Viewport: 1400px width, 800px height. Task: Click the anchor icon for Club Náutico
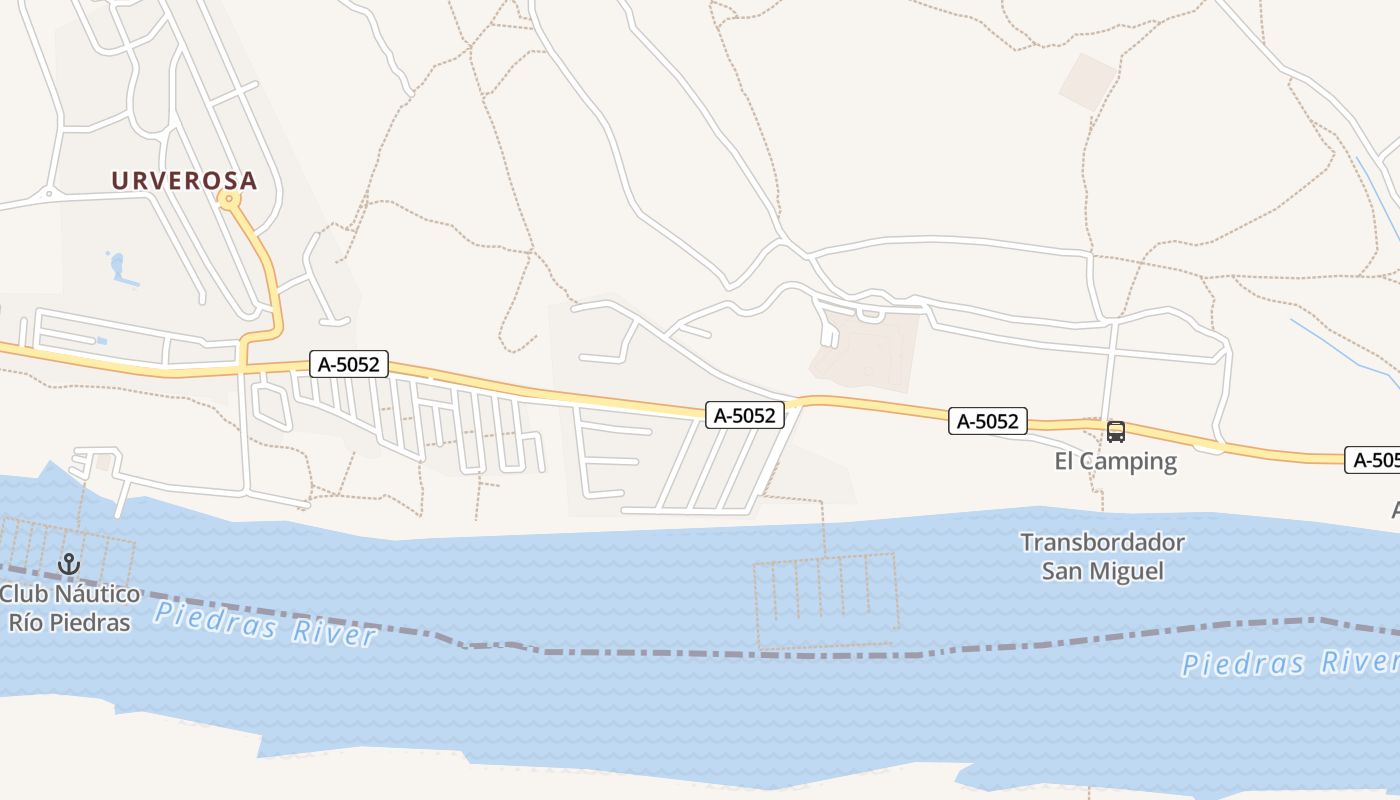[68, 565]
